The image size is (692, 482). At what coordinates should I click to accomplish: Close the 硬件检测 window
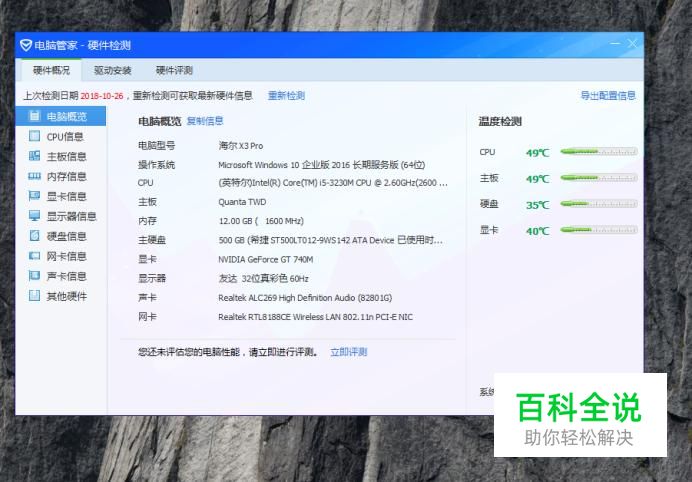632,43
